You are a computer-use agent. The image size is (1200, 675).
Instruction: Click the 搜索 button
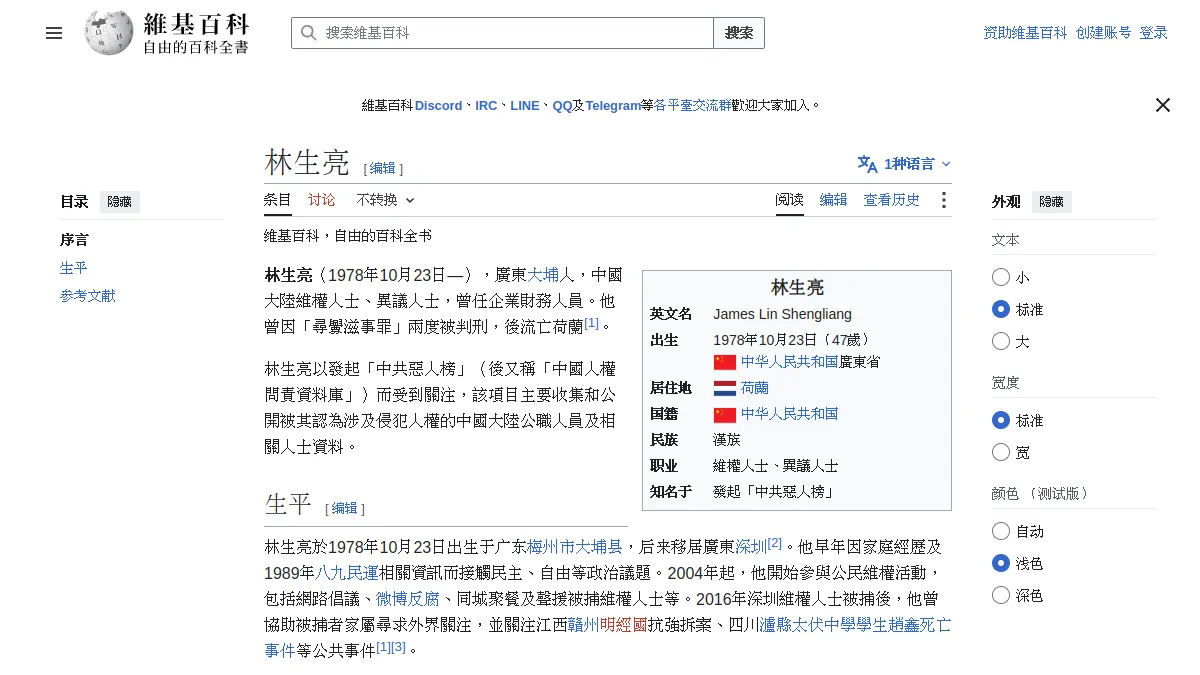click(x=739, y=33)
